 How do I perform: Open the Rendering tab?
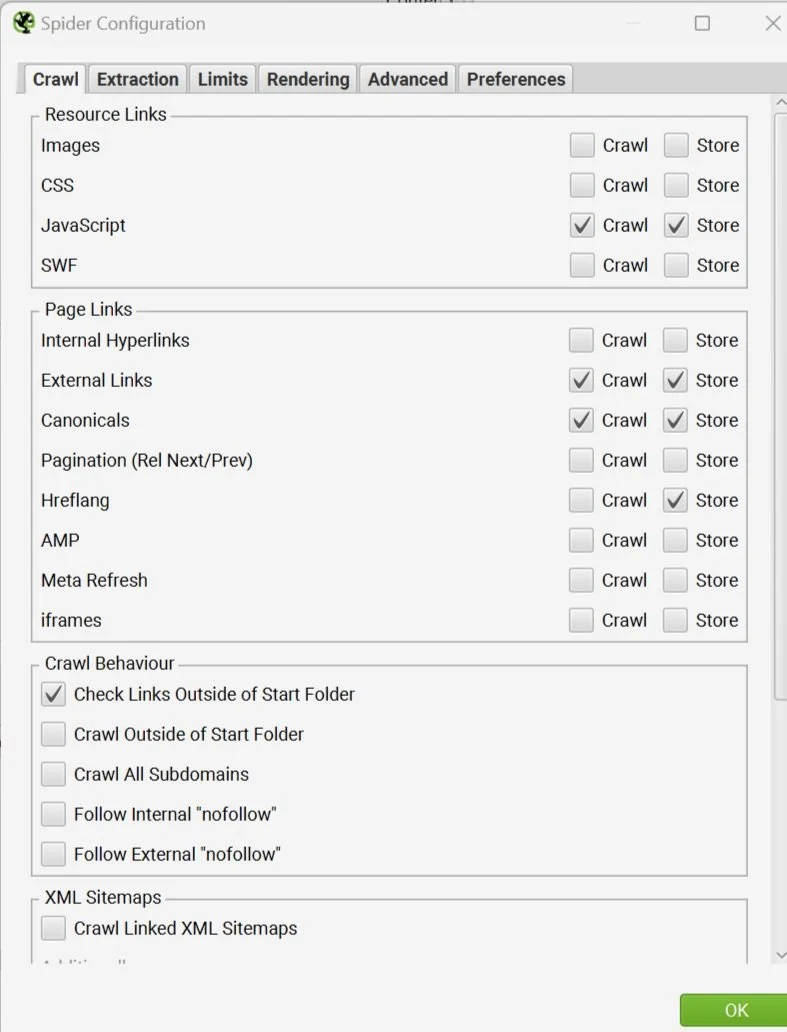tap(308, 80)
